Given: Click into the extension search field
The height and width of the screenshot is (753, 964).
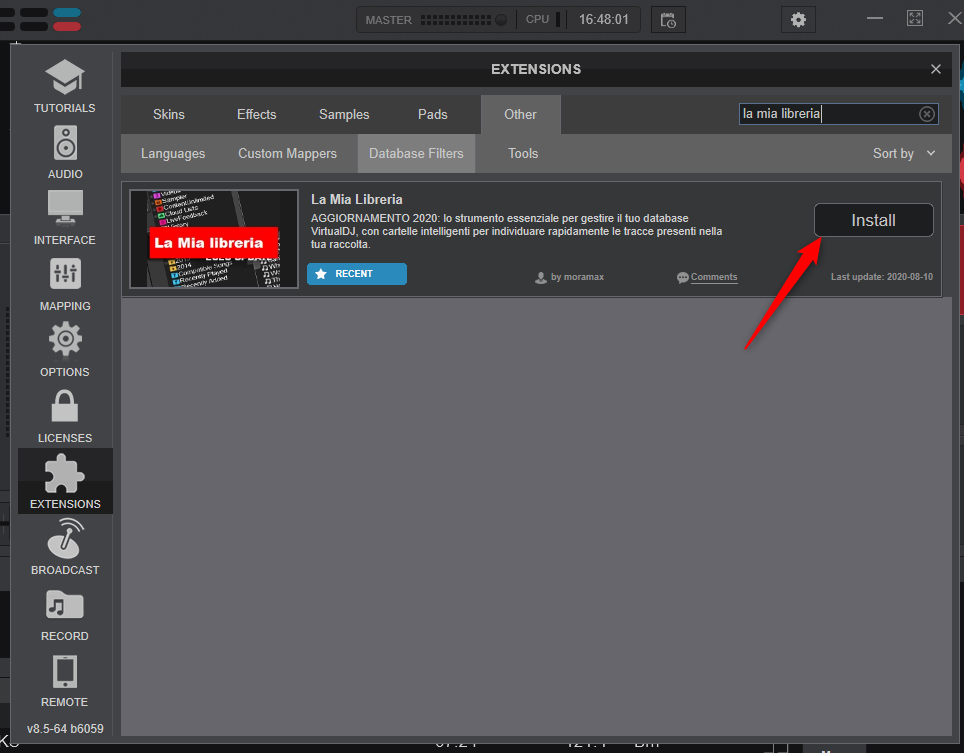Looking at the screenshot, I should coord(825,114).
